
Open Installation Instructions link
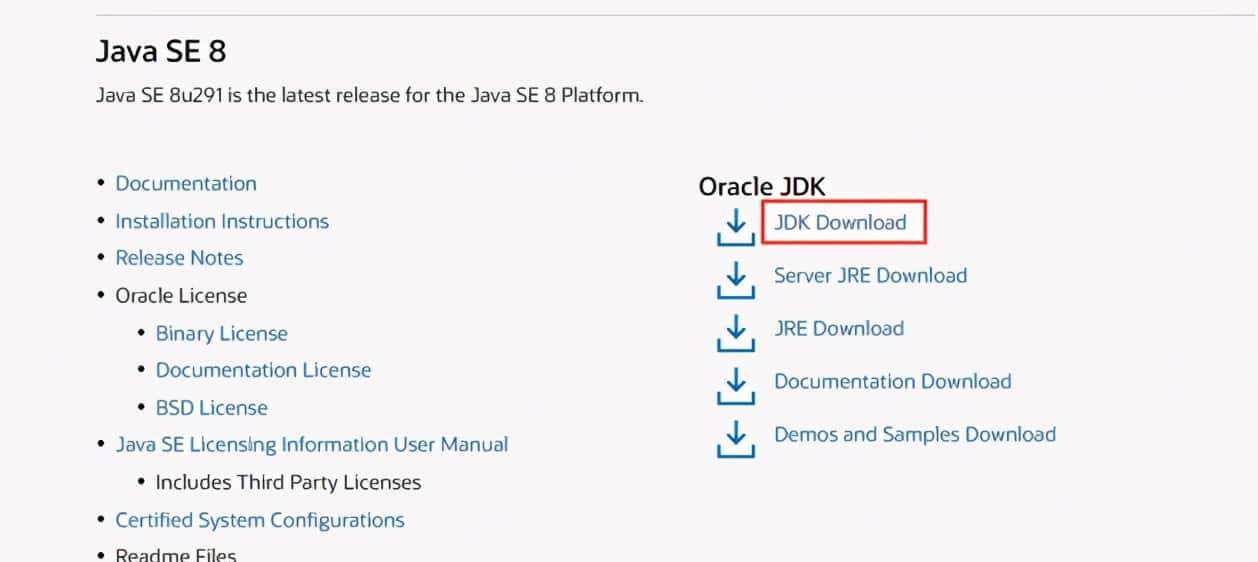point(222,221)
